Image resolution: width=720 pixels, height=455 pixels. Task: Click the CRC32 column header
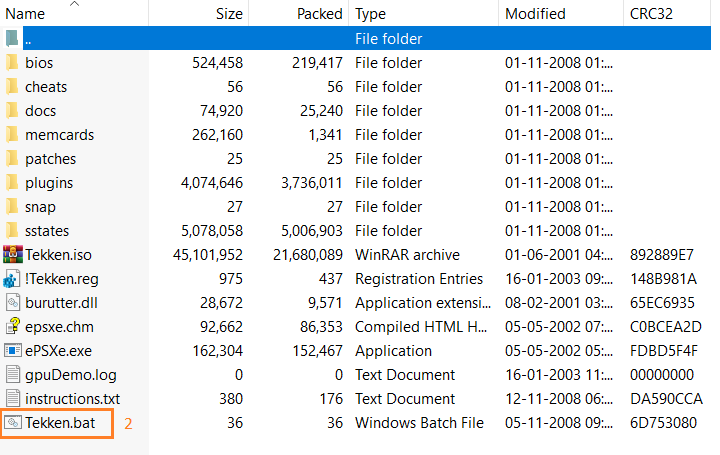[x=652, y=14]
